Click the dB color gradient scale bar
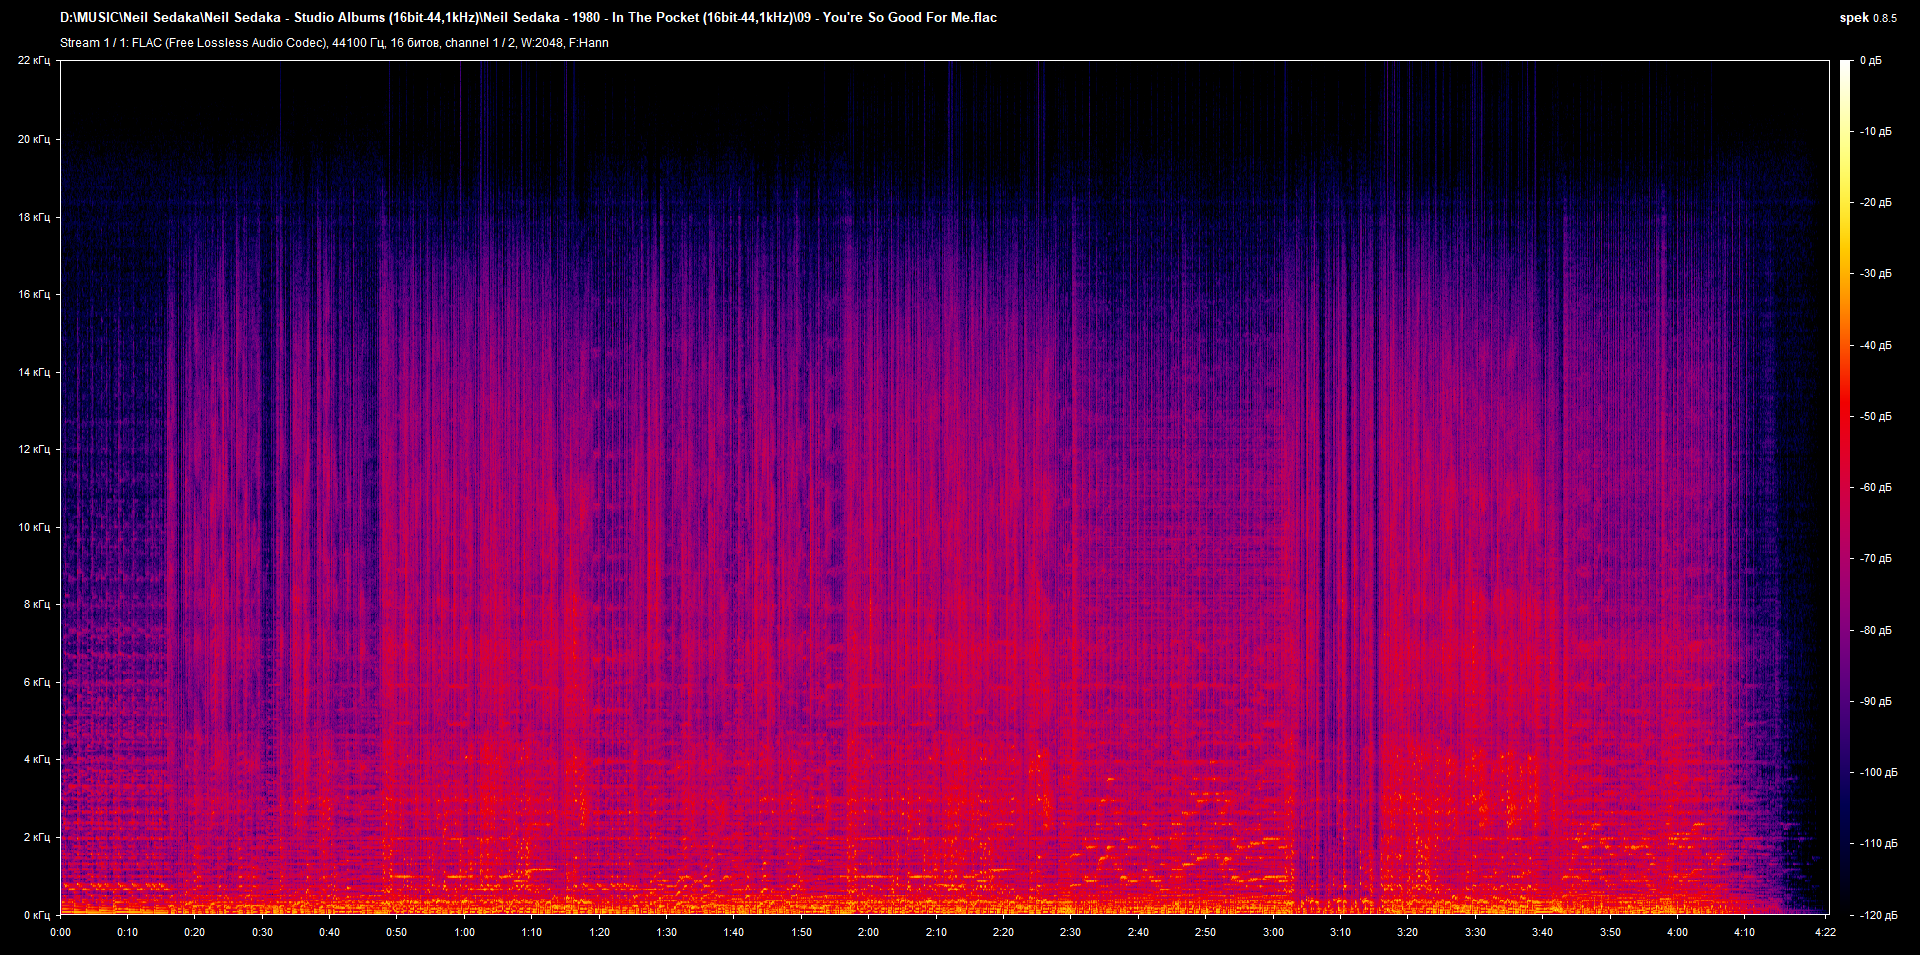 point(1845,487)
